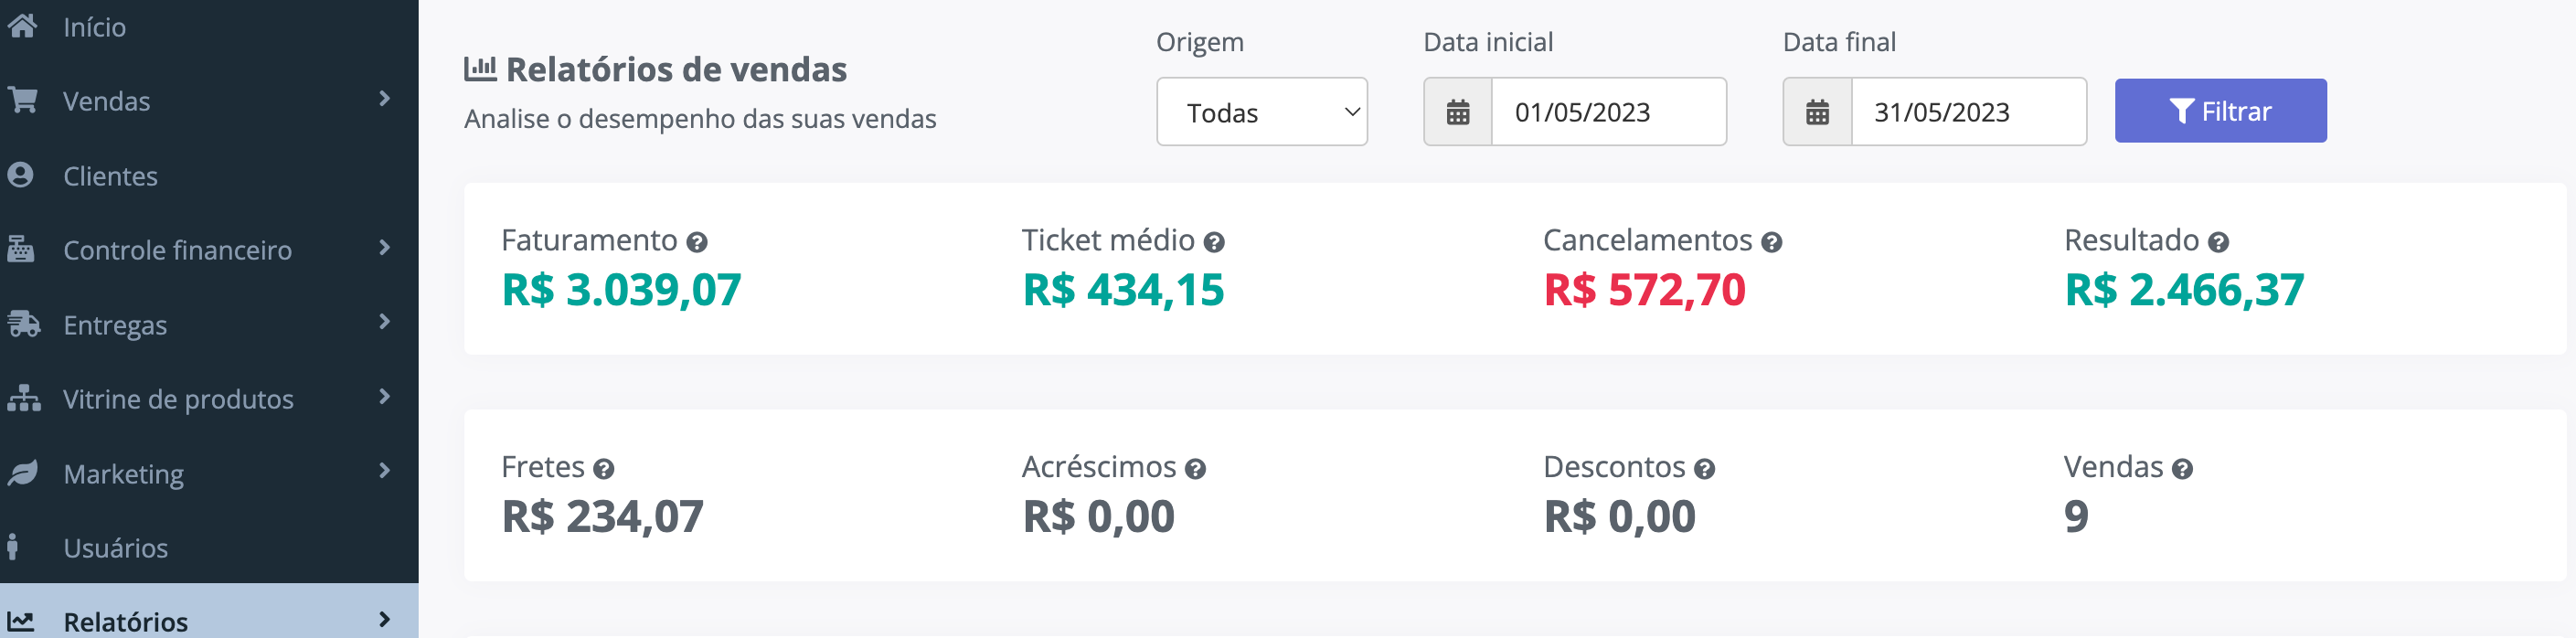Screen dimensions: 2576x638
Task: Click the Ticket médio help icon
Action: click(1214, 242)
